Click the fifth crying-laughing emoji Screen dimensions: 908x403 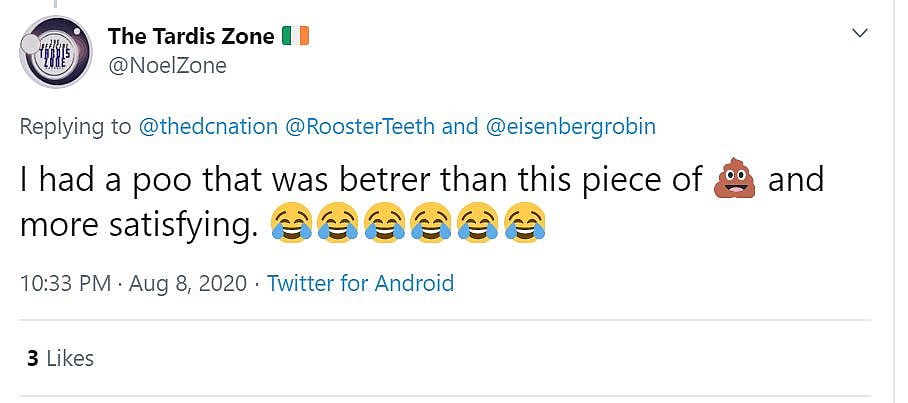coord(479,224)
